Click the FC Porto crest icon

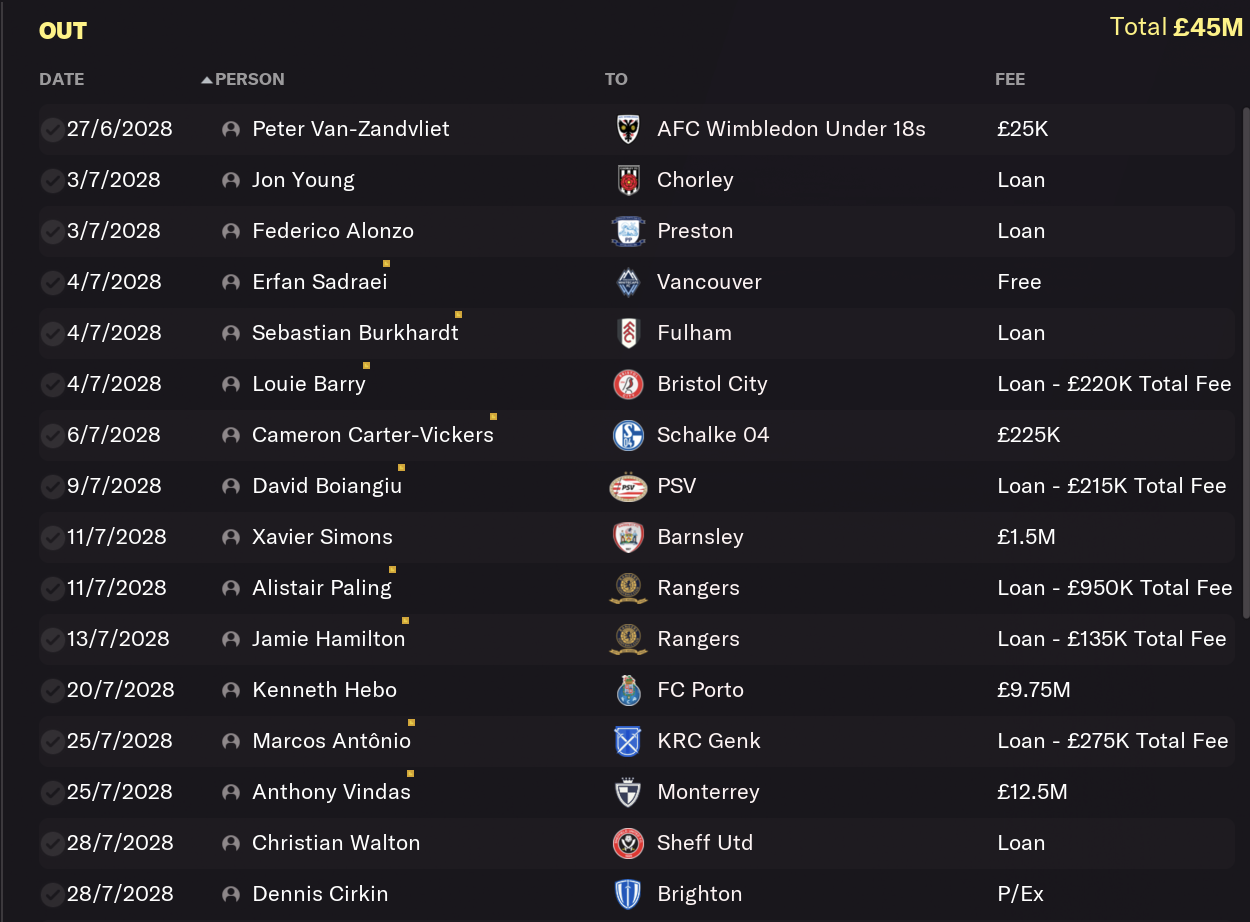pos(628,690)
